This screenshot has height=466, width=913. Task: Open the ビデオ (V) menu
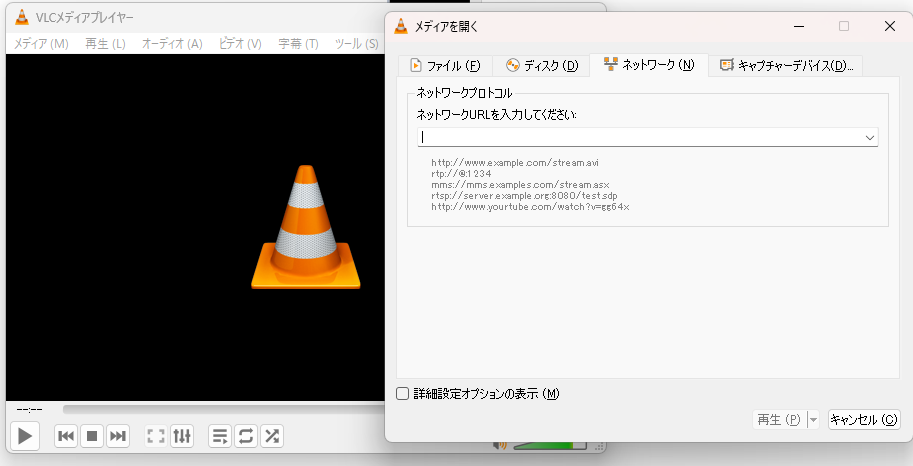tap(240, 44)
